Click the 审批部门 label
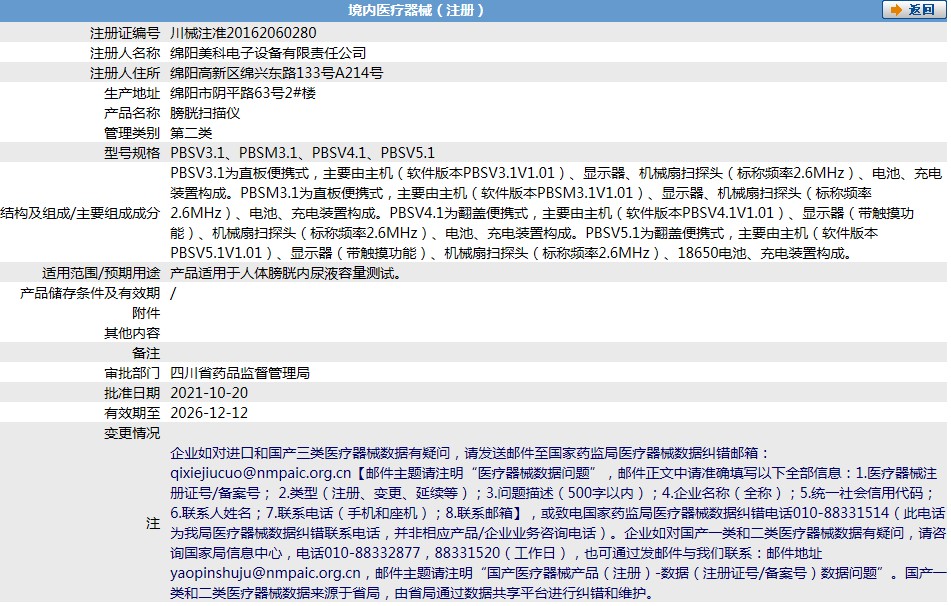This screenshot has height=606, width=951. coord(132,373)
